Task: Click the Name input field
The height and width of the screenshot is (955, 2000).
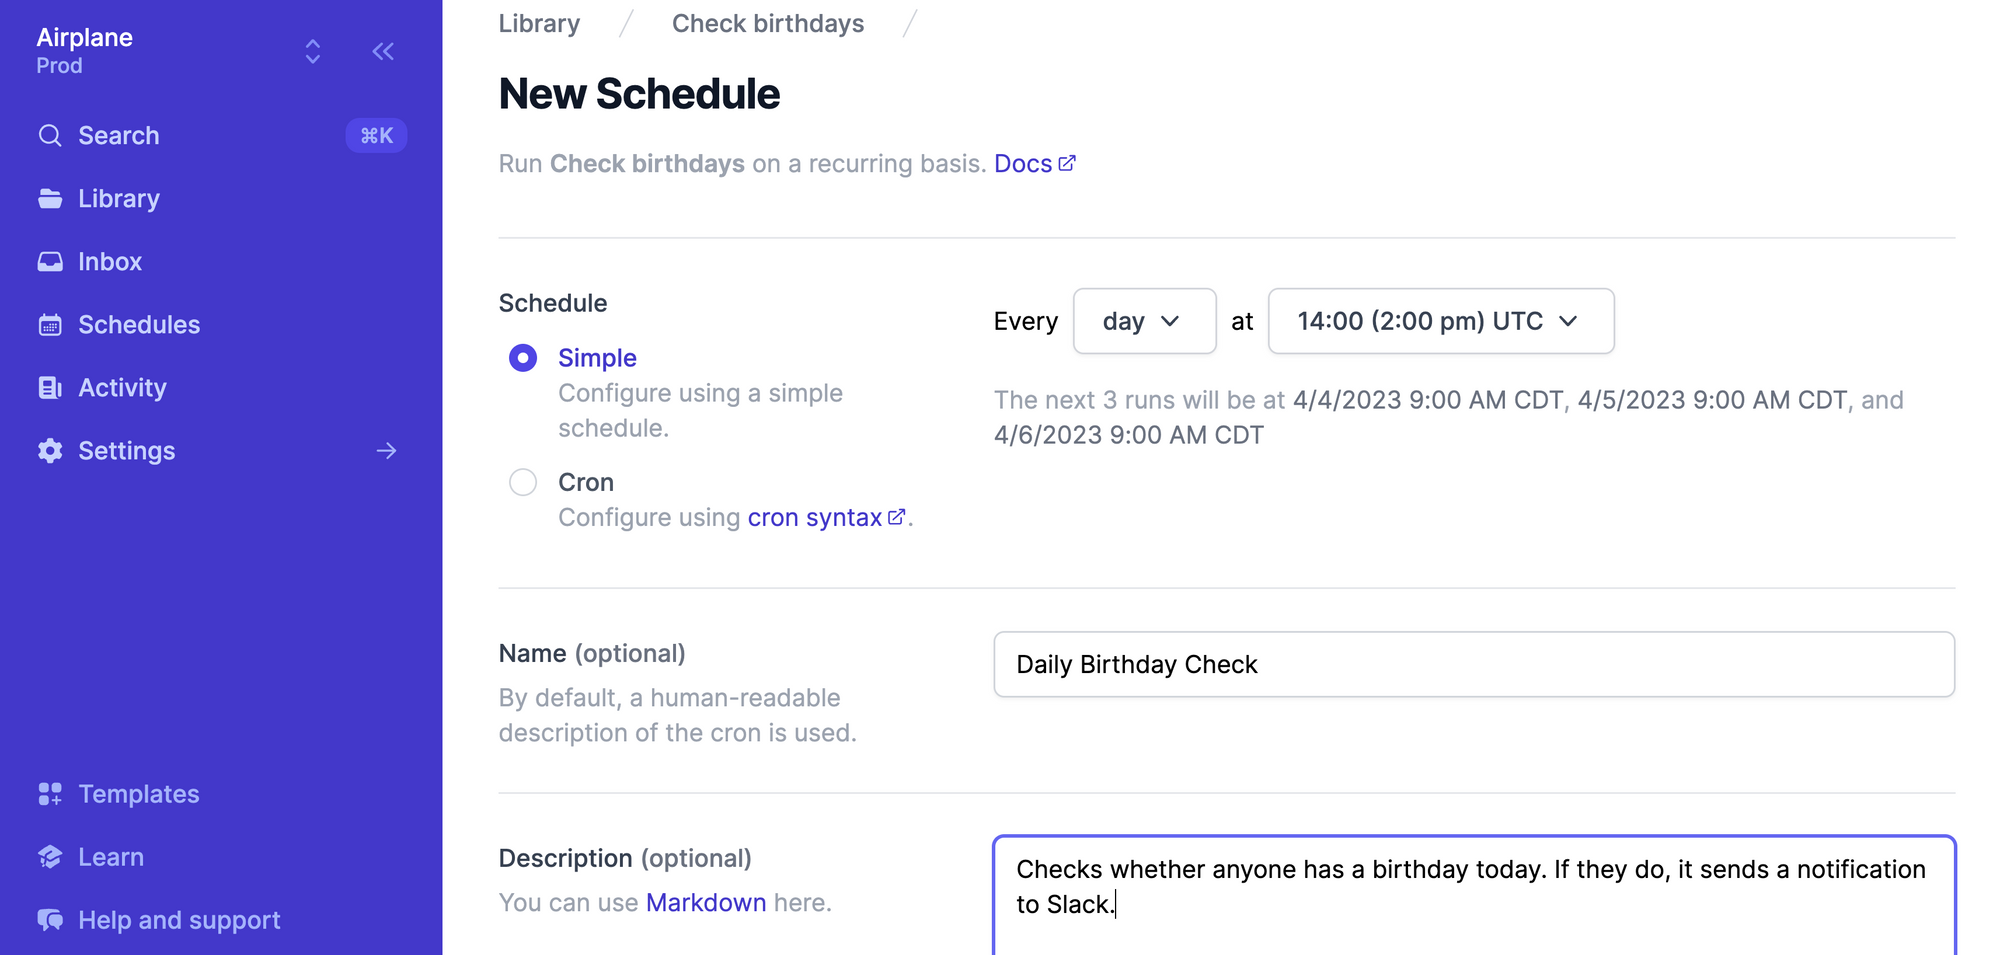Action: coord(1474,664)
